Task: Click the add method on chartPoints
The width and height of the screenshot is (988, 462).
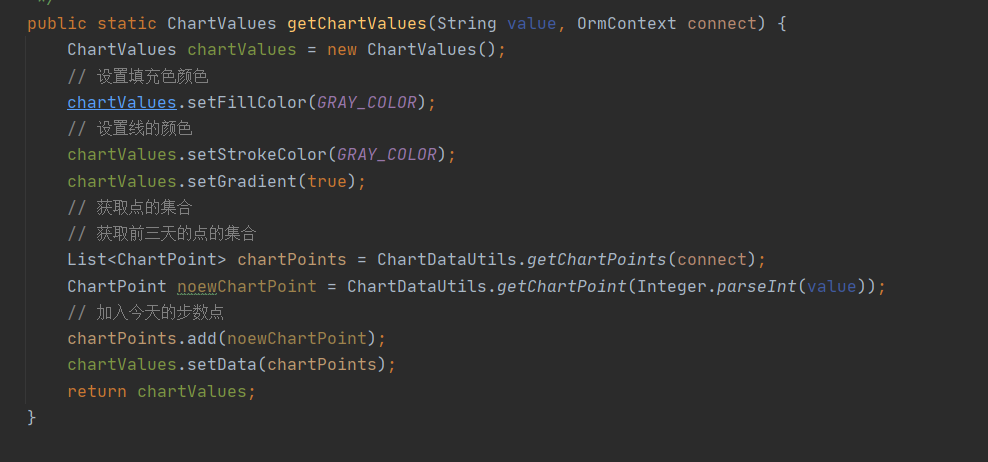Action: [201, 338]
